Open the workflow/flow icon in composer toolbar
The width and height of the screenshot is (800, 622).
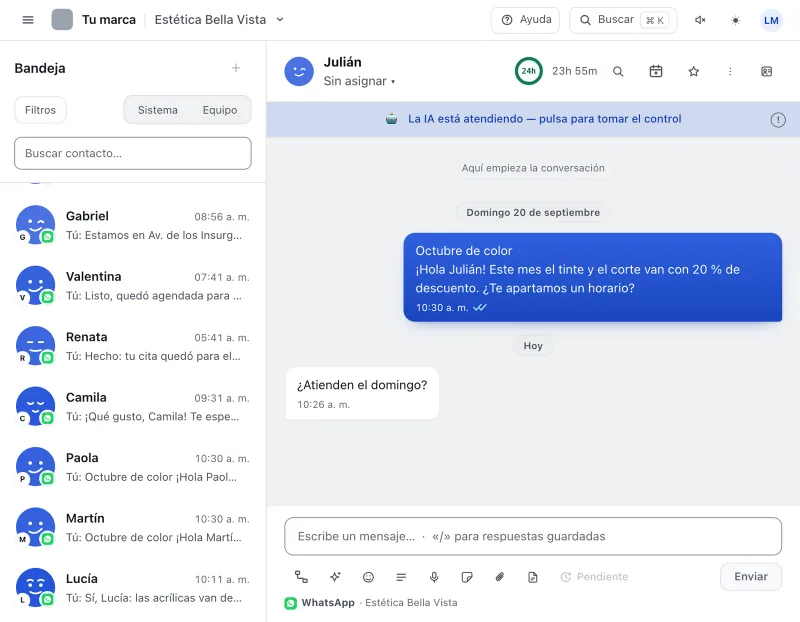click(x=302, y=577)
